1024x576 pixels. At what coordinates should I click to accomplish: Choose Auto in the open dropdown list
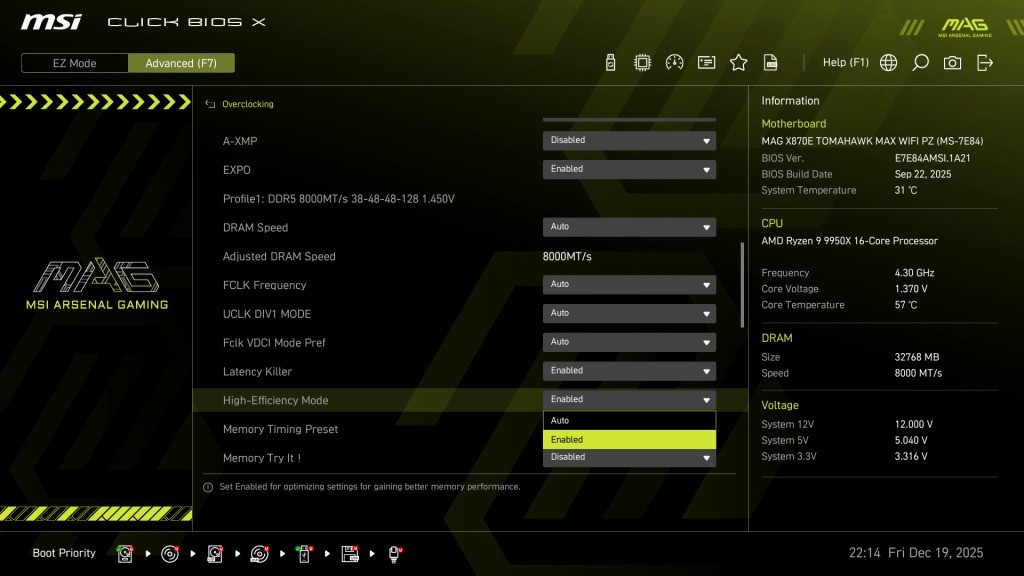[629, 421]
